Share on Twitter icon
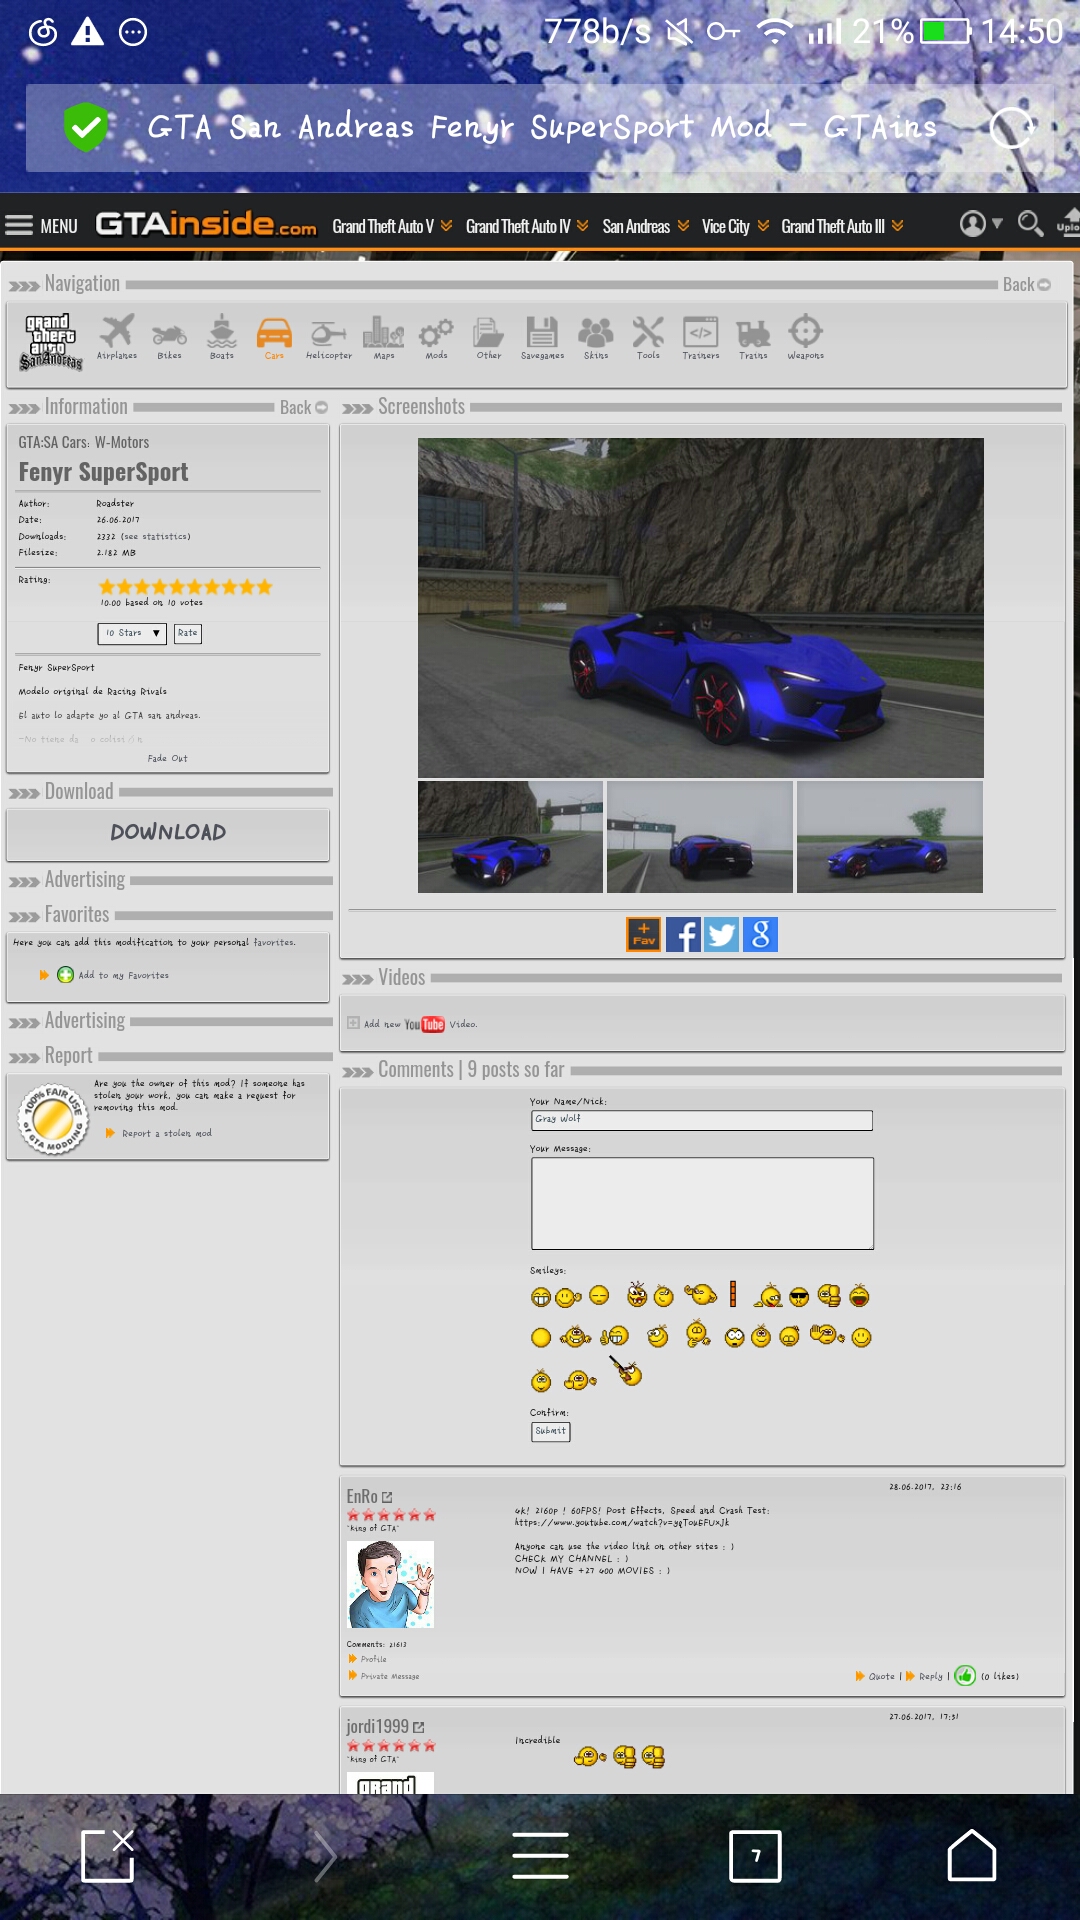Screen dimensions: 1080x1920 (x=721, y=935)
